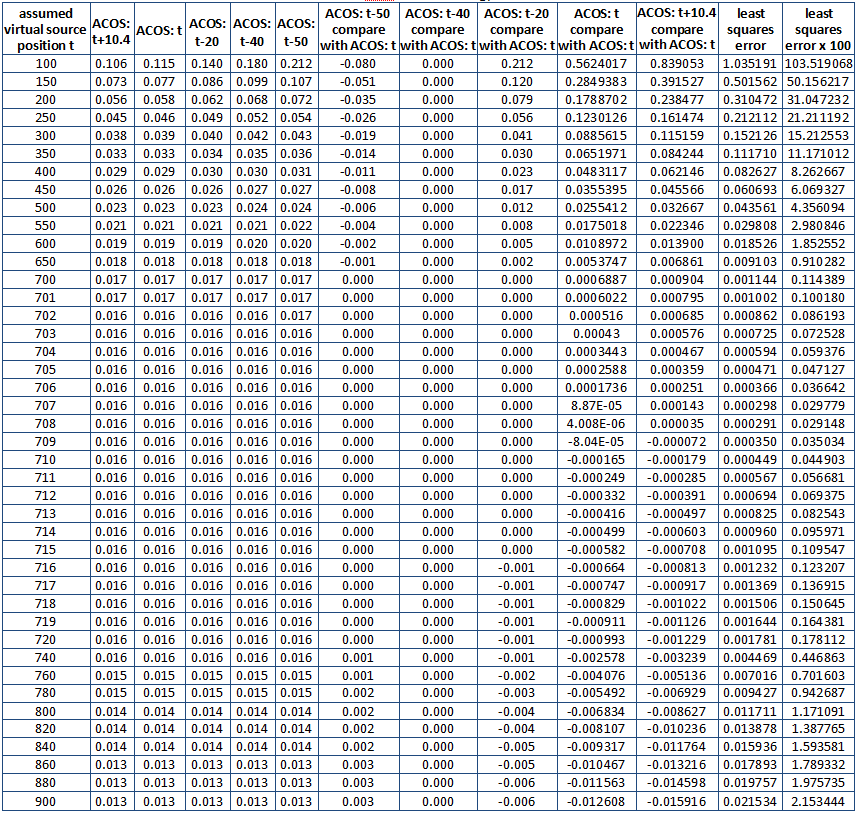The height and width of the screenshot is (813, 857).
Task: Click the 'least squares error x 100' header
Action: tap(818, 29)
